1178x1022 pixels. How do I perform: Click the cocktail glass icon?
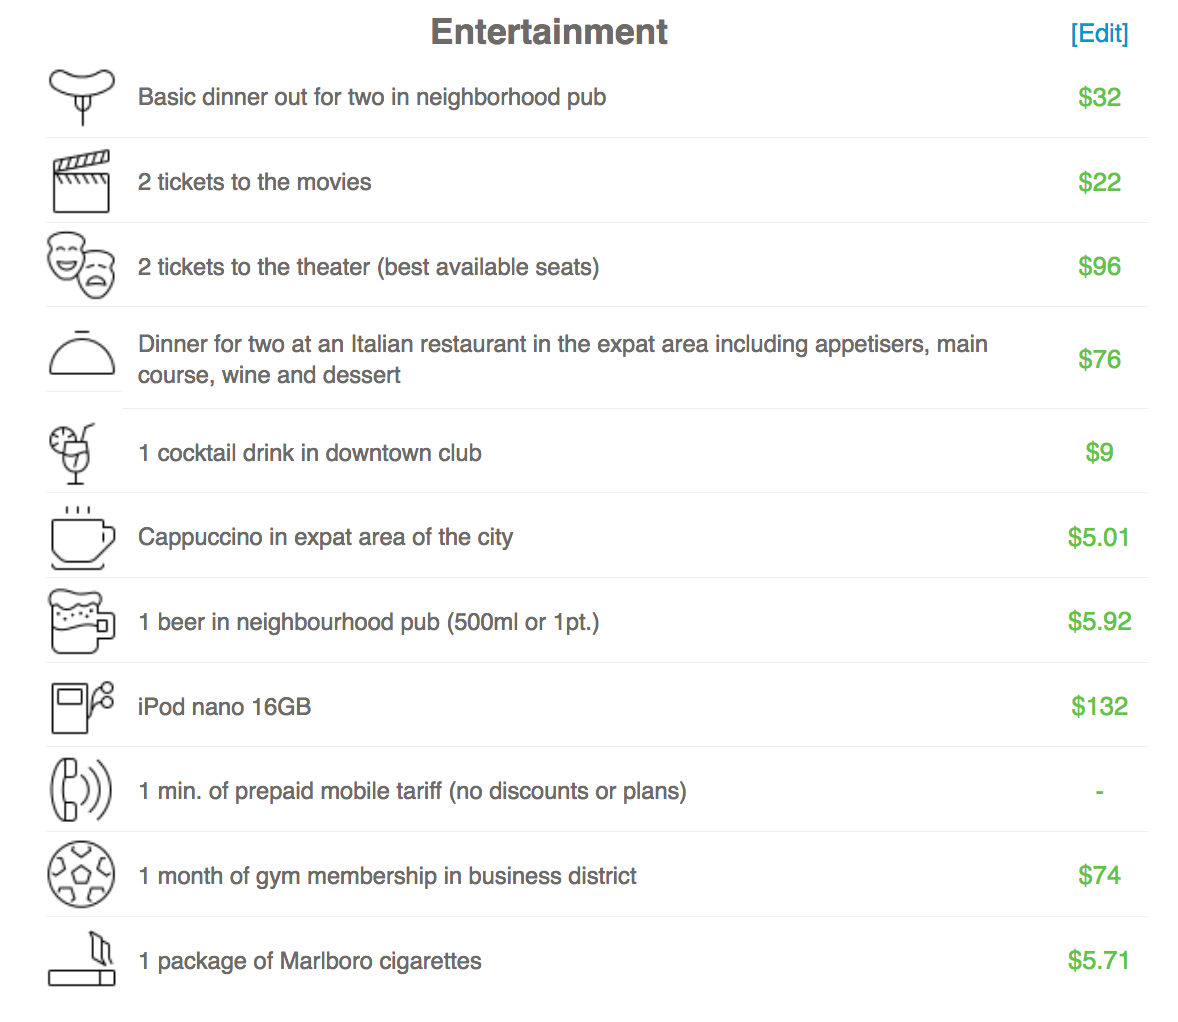tap(74, 453)
